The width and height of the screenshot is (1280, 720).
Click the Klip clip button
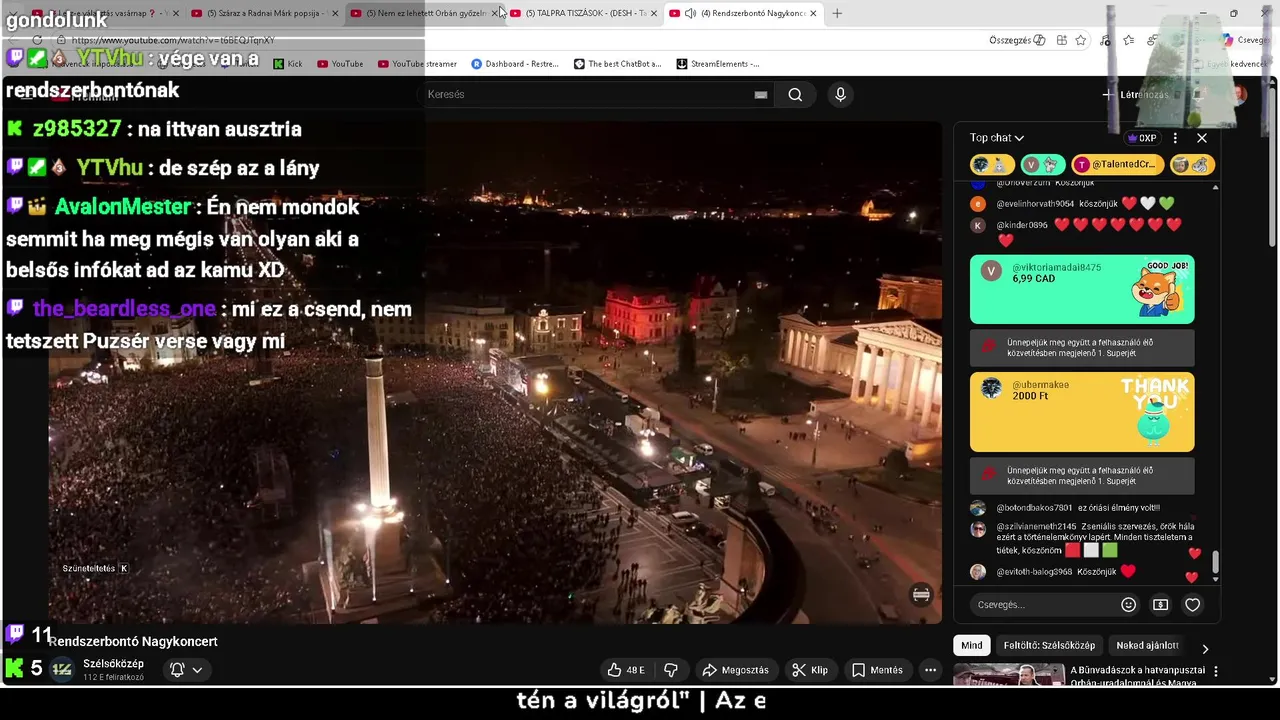pyautogui.click(x=810, y=670)
